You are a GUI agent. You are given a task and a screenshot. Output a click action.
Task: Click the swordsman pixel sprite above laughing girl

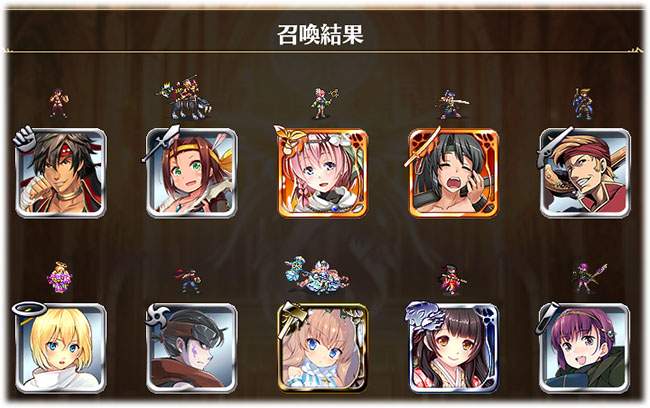click(453, 104)
